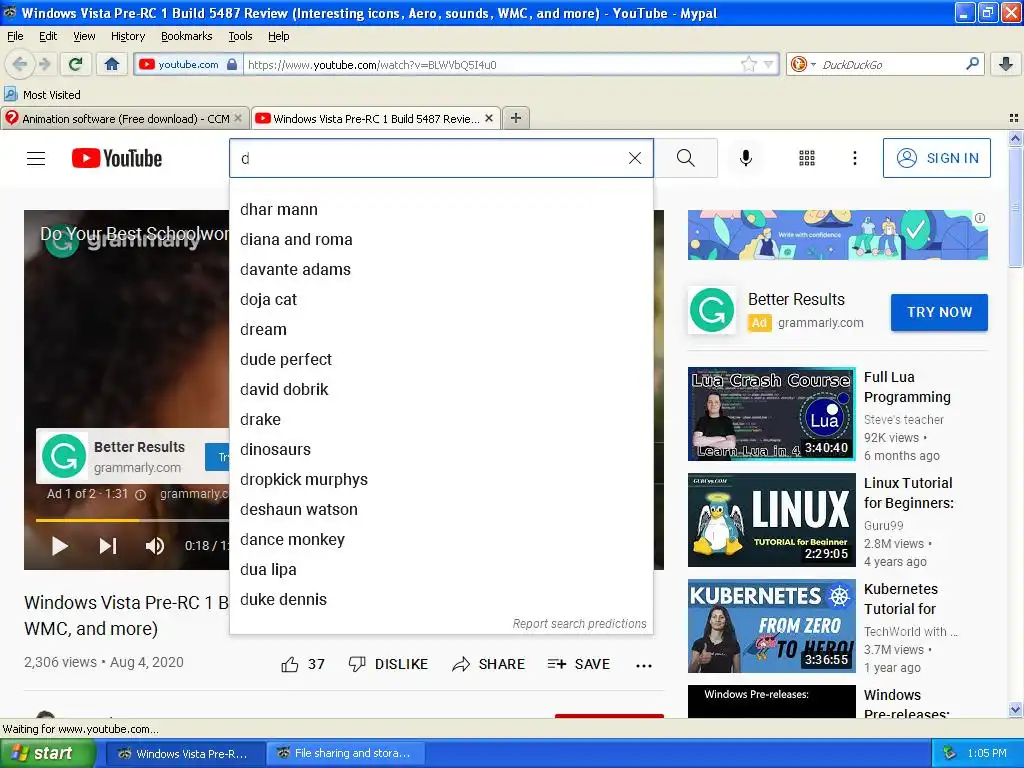
Task: Skip to the next video
Action: (108, 546)
